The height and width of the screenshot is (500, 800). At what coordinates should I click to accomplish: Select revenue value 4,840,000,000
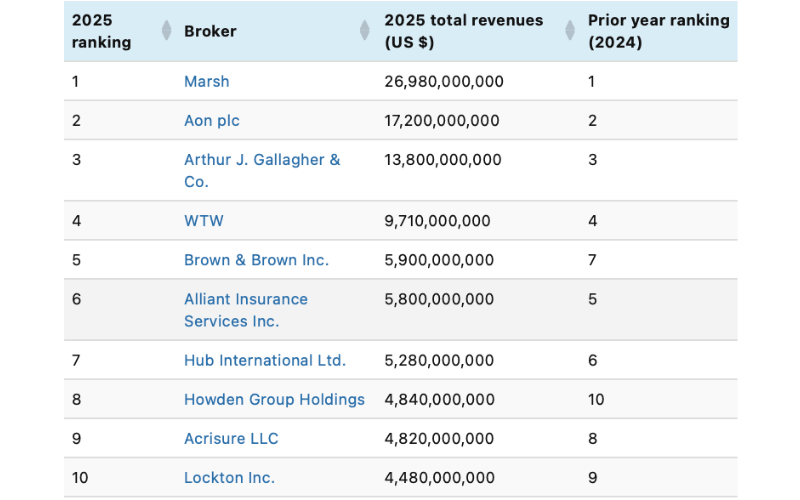[x=440, y=399]
